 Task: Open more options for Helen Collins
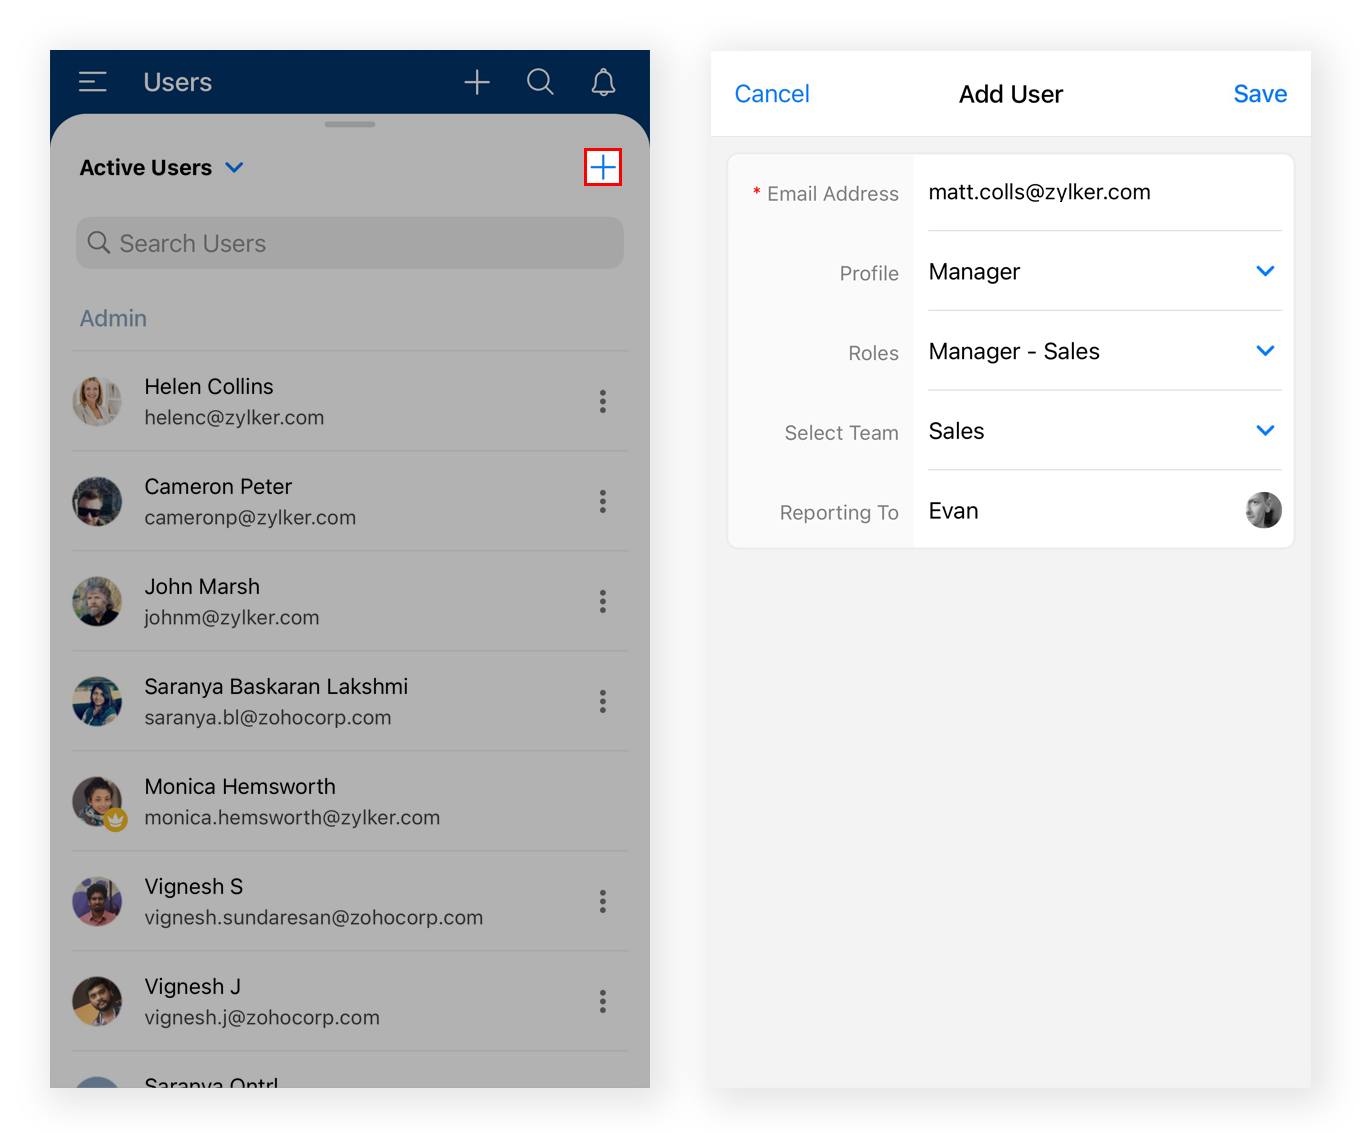[x=602, y=401]
